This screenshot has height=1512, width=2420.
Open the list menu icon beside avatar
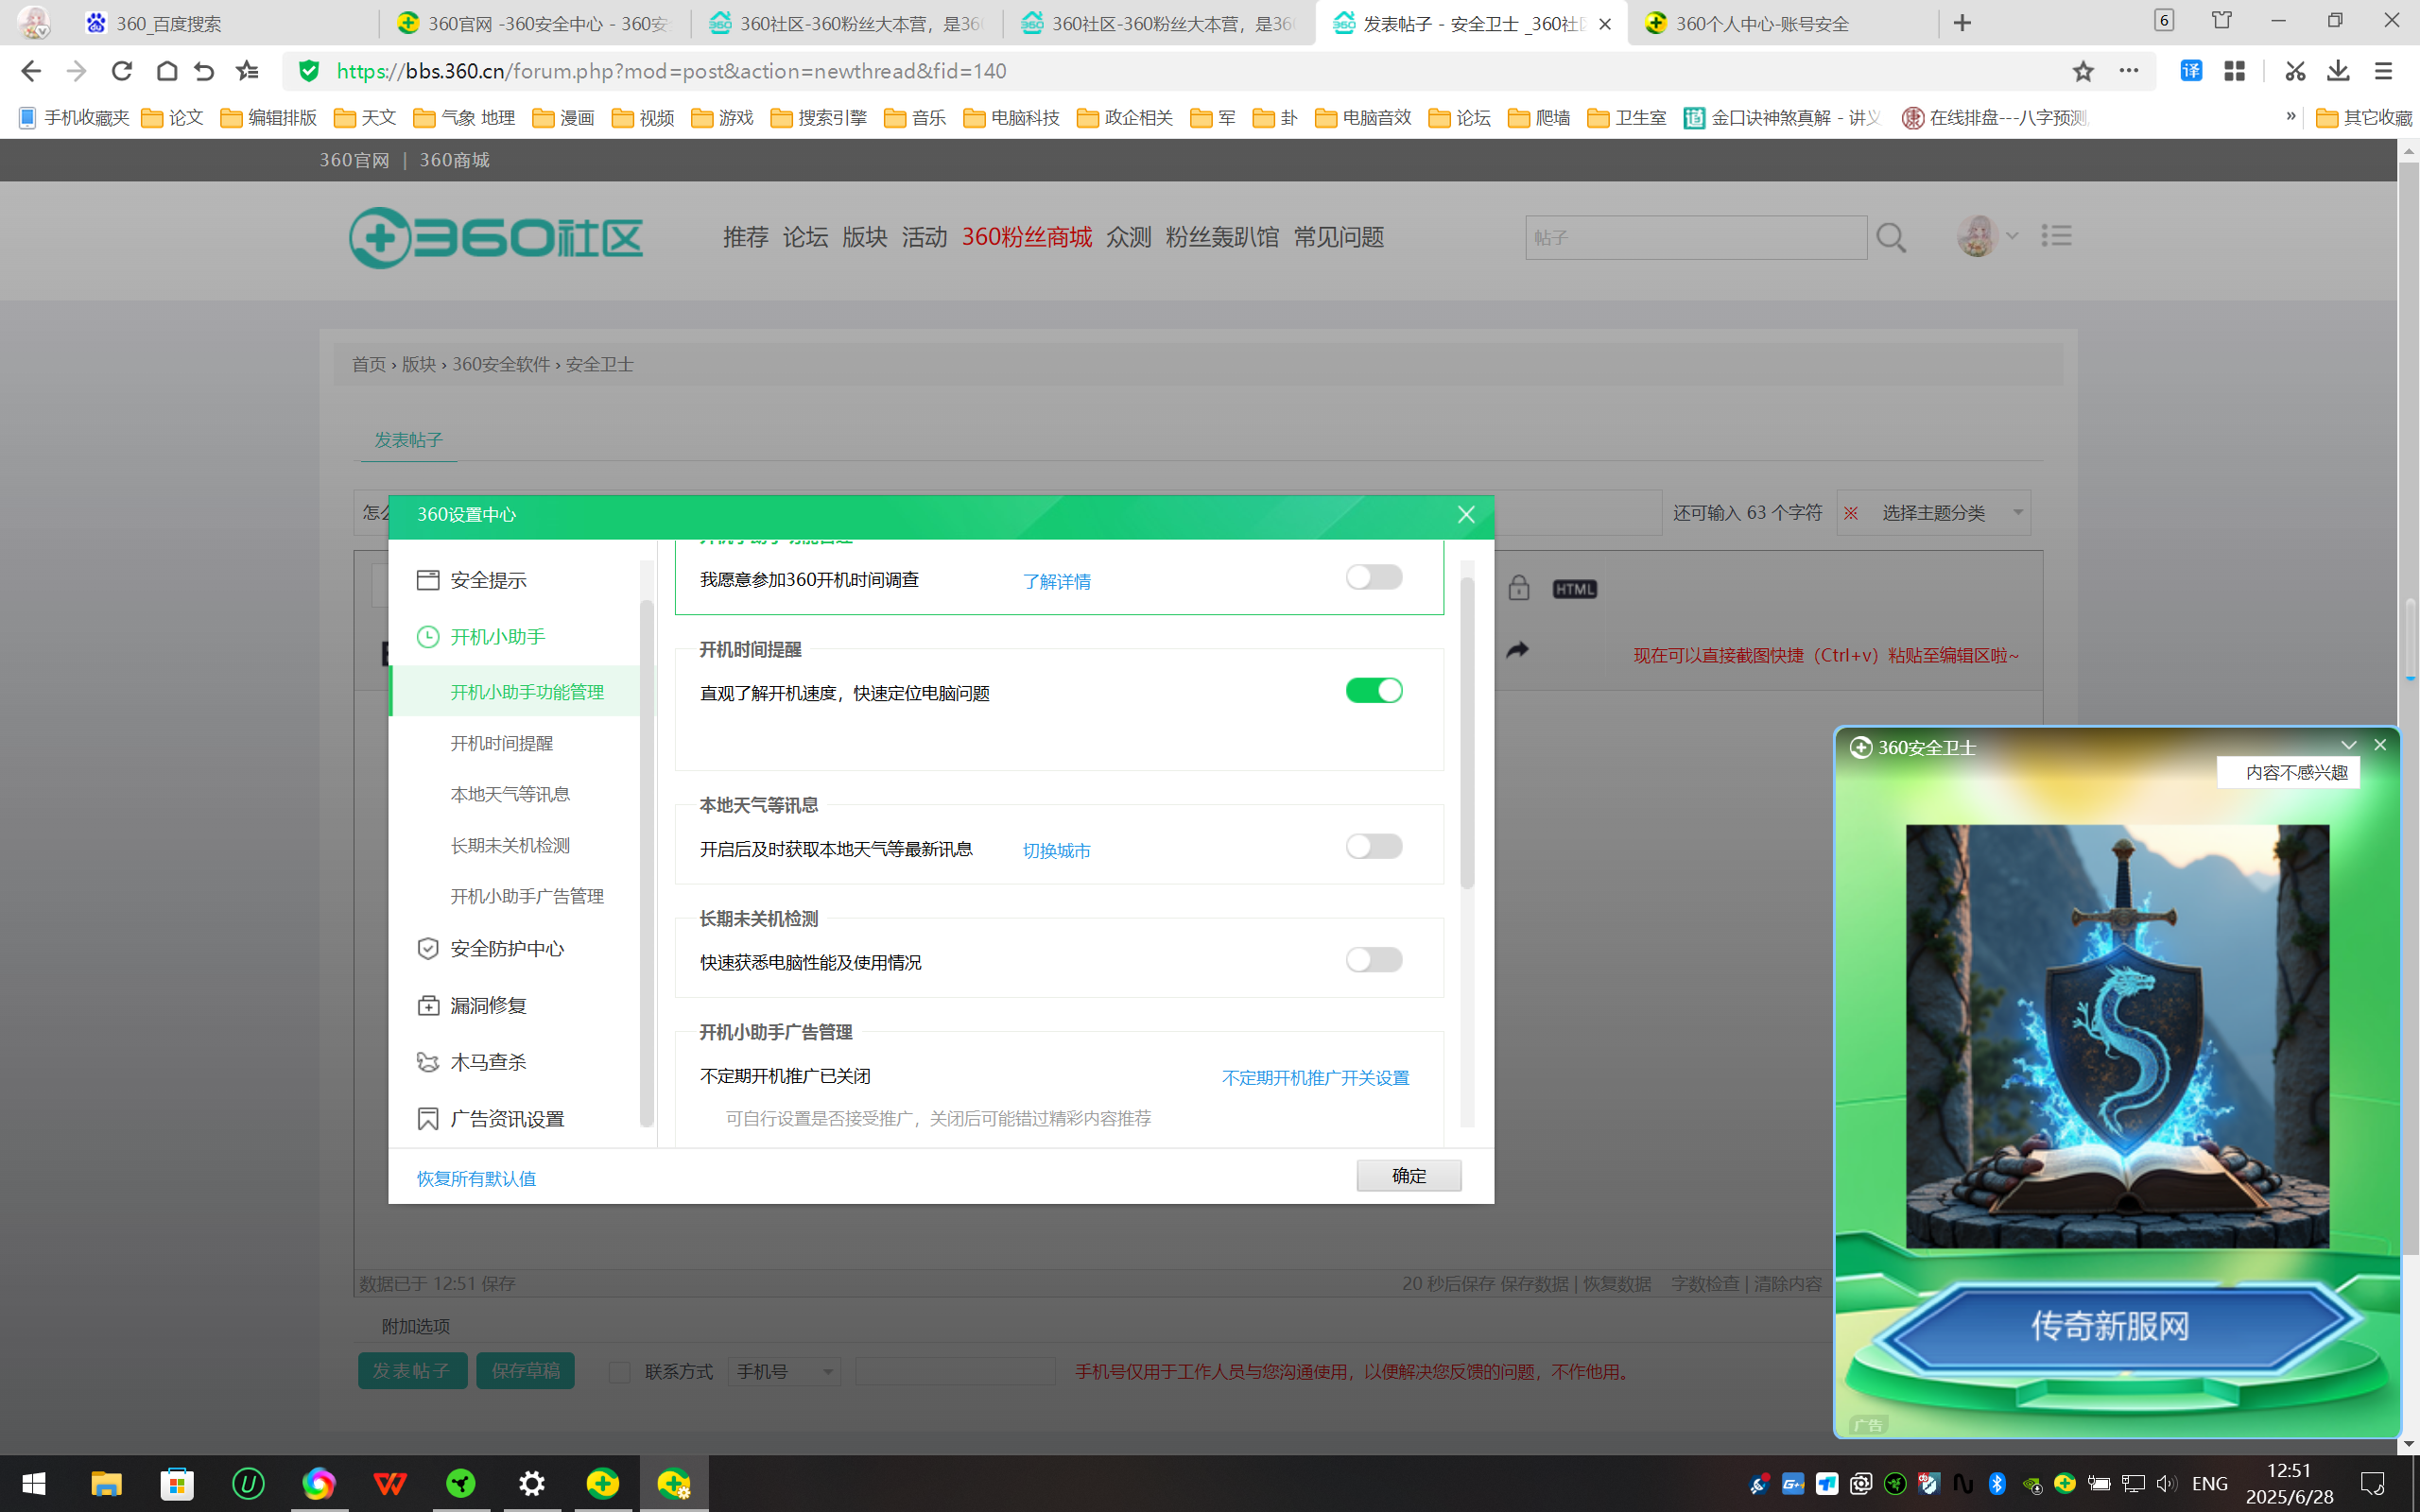click(2056, 236)
